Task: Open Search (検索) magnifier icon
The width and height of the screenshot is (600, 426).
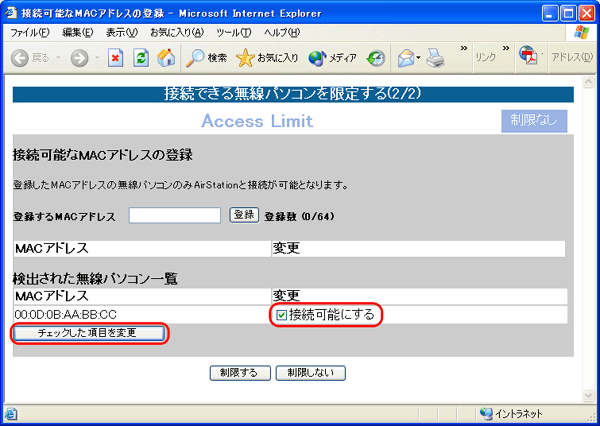Action: point(195,58)
